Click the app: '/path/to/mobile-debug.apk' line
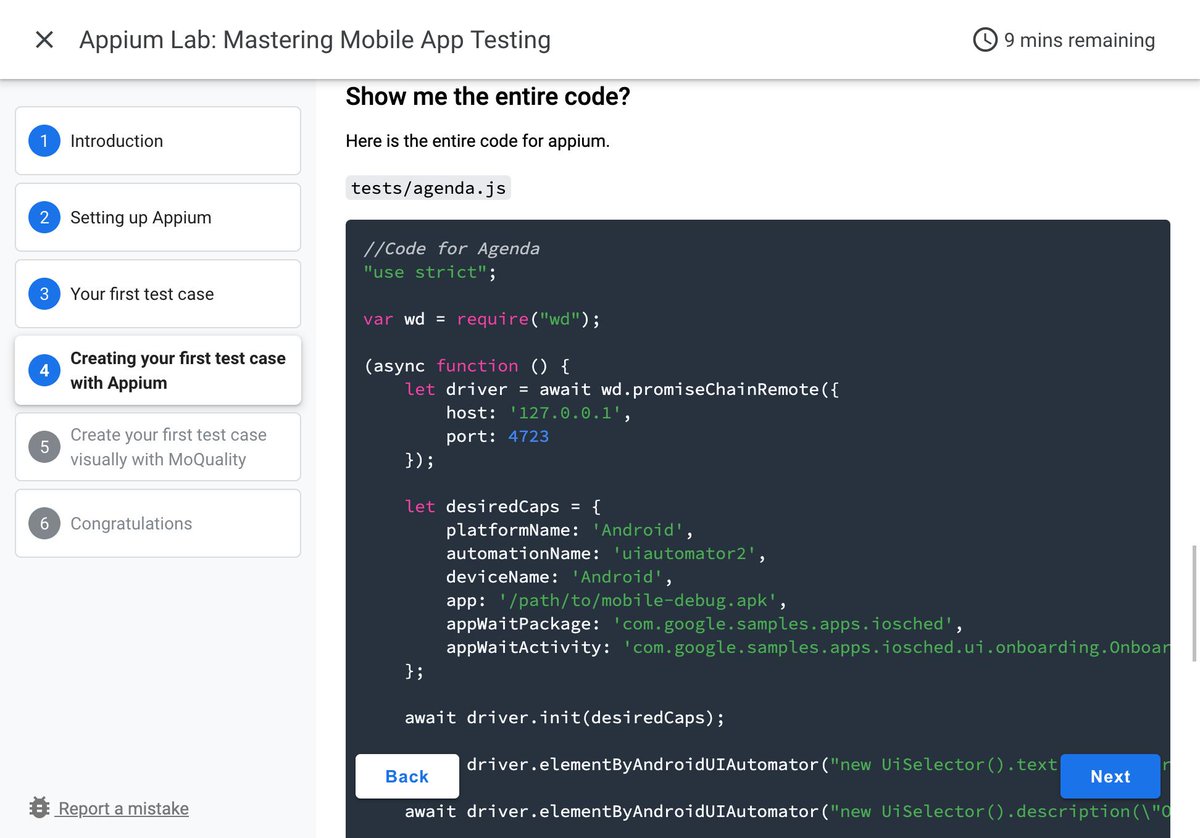The width and height of the screenshot is (1200, 838). tap(616, 600)
